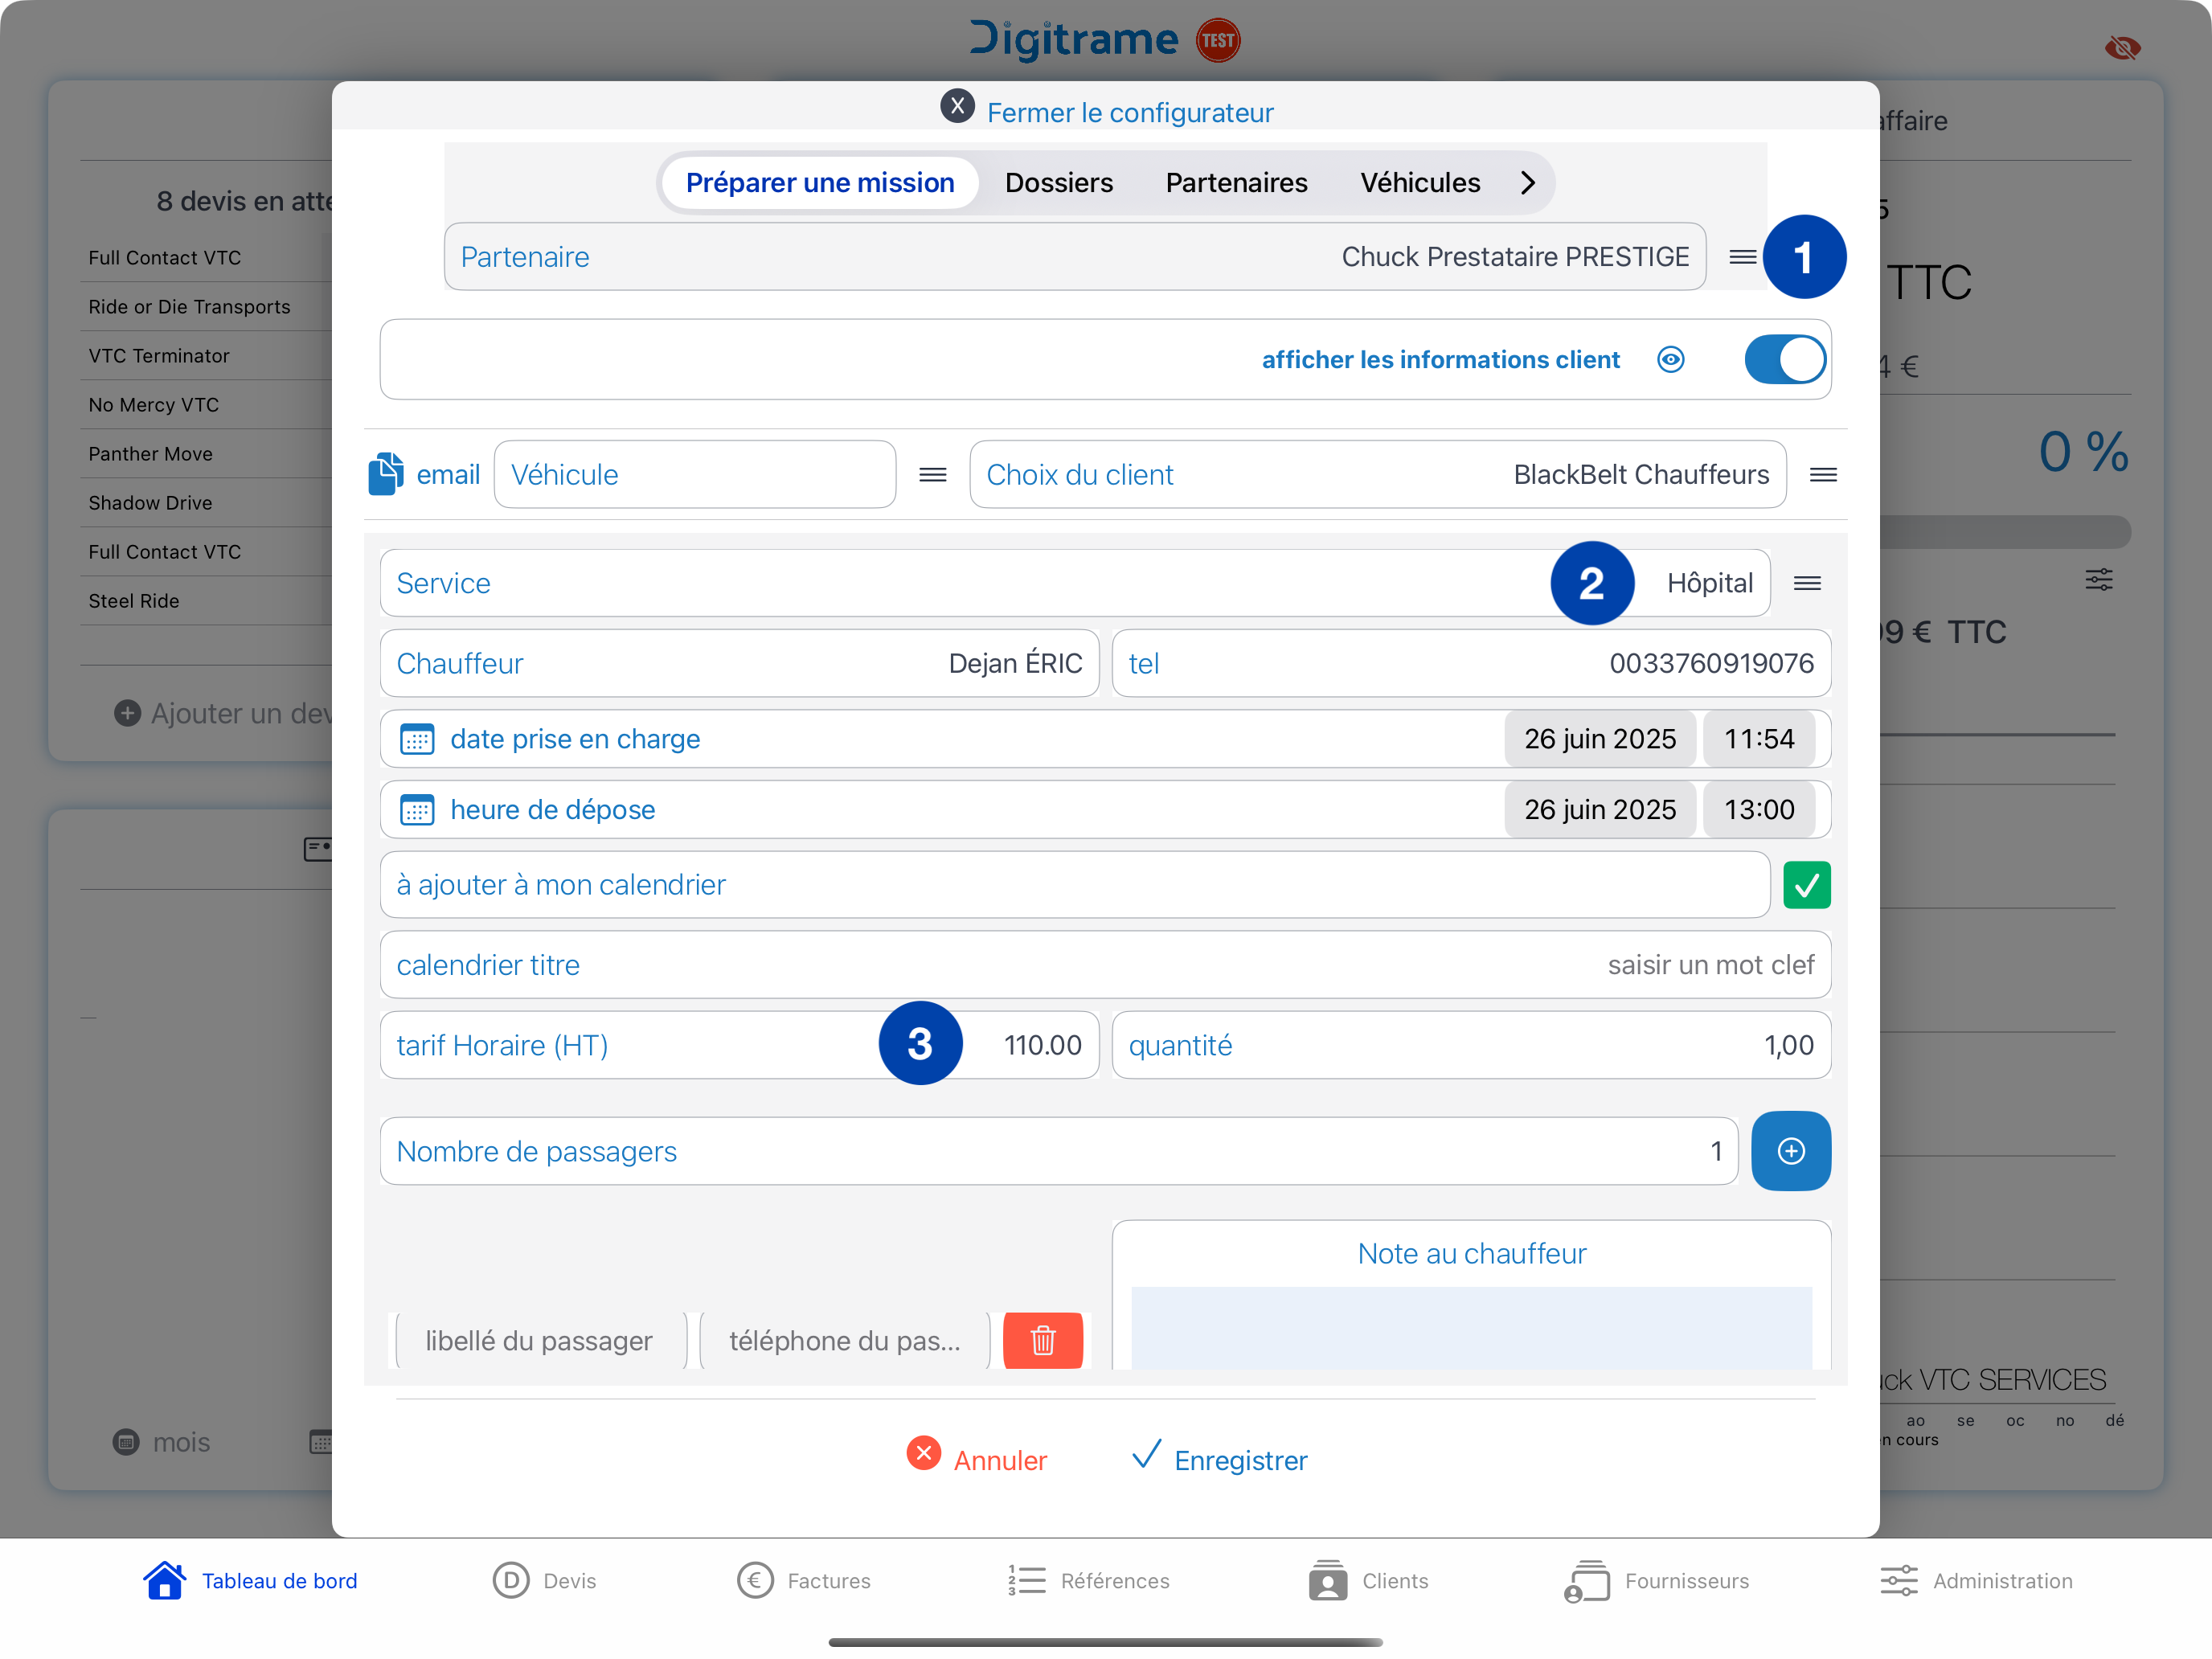Select the Chauffeur field Dejan ÉRIC

click(x=740, y=663)
